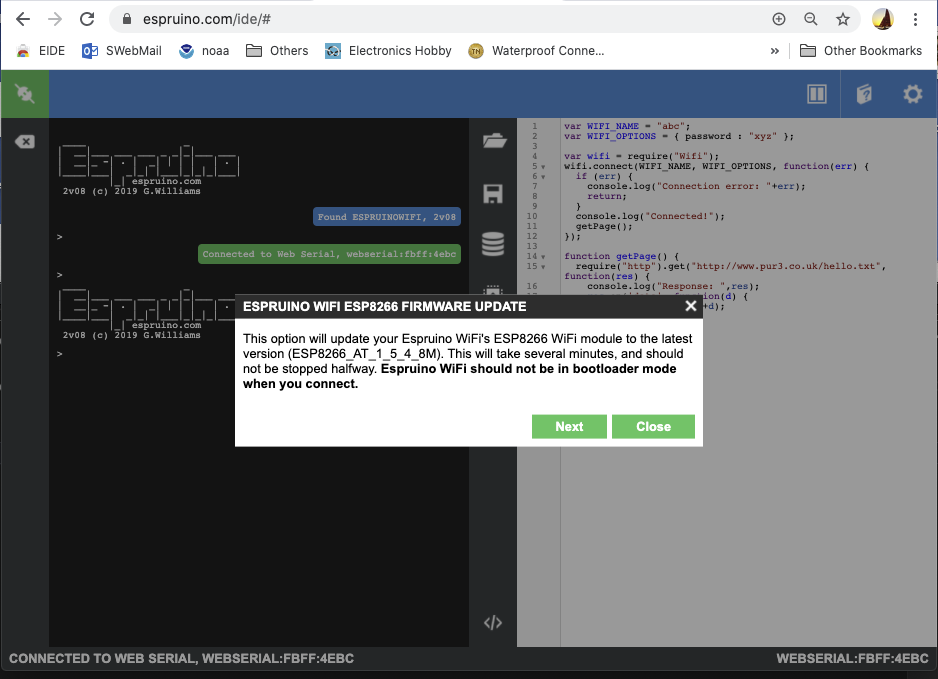Open the Electronics Hobby bookmark

point(388,51)
